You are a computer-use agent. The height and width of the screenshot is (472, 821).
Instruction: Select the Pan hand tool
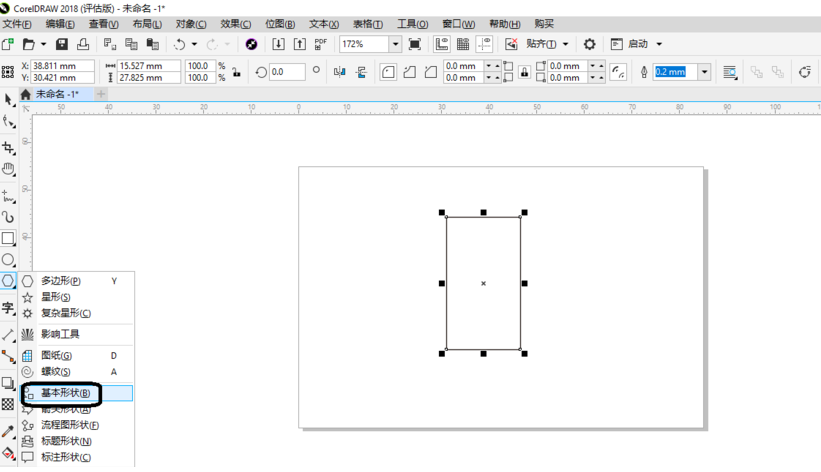pos(8,169)
